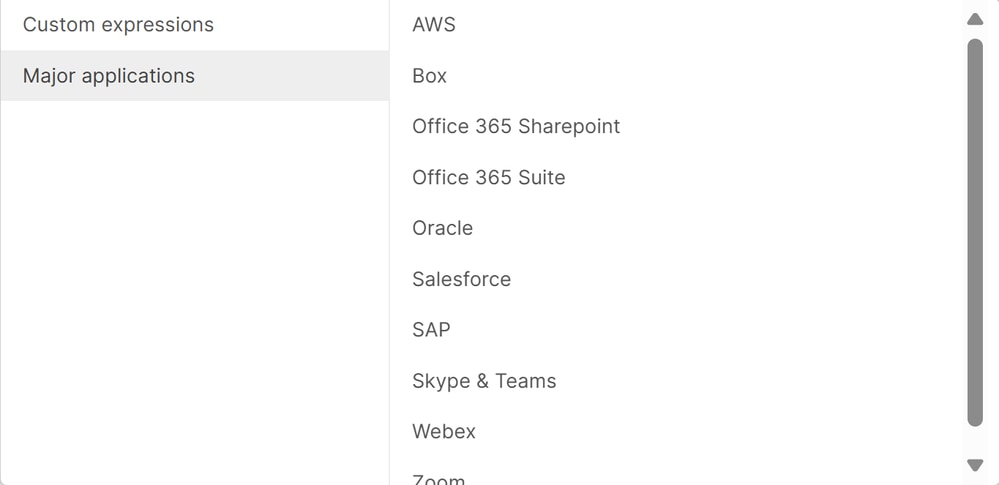Click the scroll up arrow

click(x=975, y=19)
